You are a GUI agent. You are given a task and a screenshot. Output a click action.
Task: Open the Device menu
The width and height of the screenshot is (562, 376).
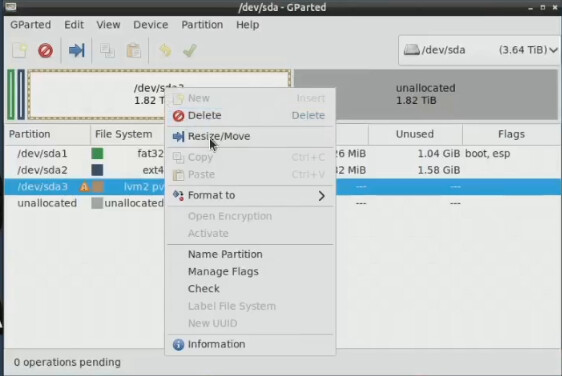click(151, 25)
